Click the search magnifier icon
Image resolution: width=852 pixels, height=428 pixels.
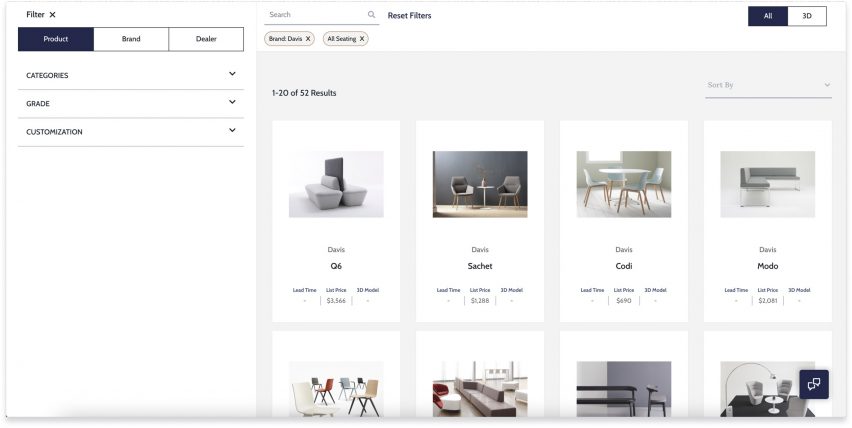click(372, 15)
